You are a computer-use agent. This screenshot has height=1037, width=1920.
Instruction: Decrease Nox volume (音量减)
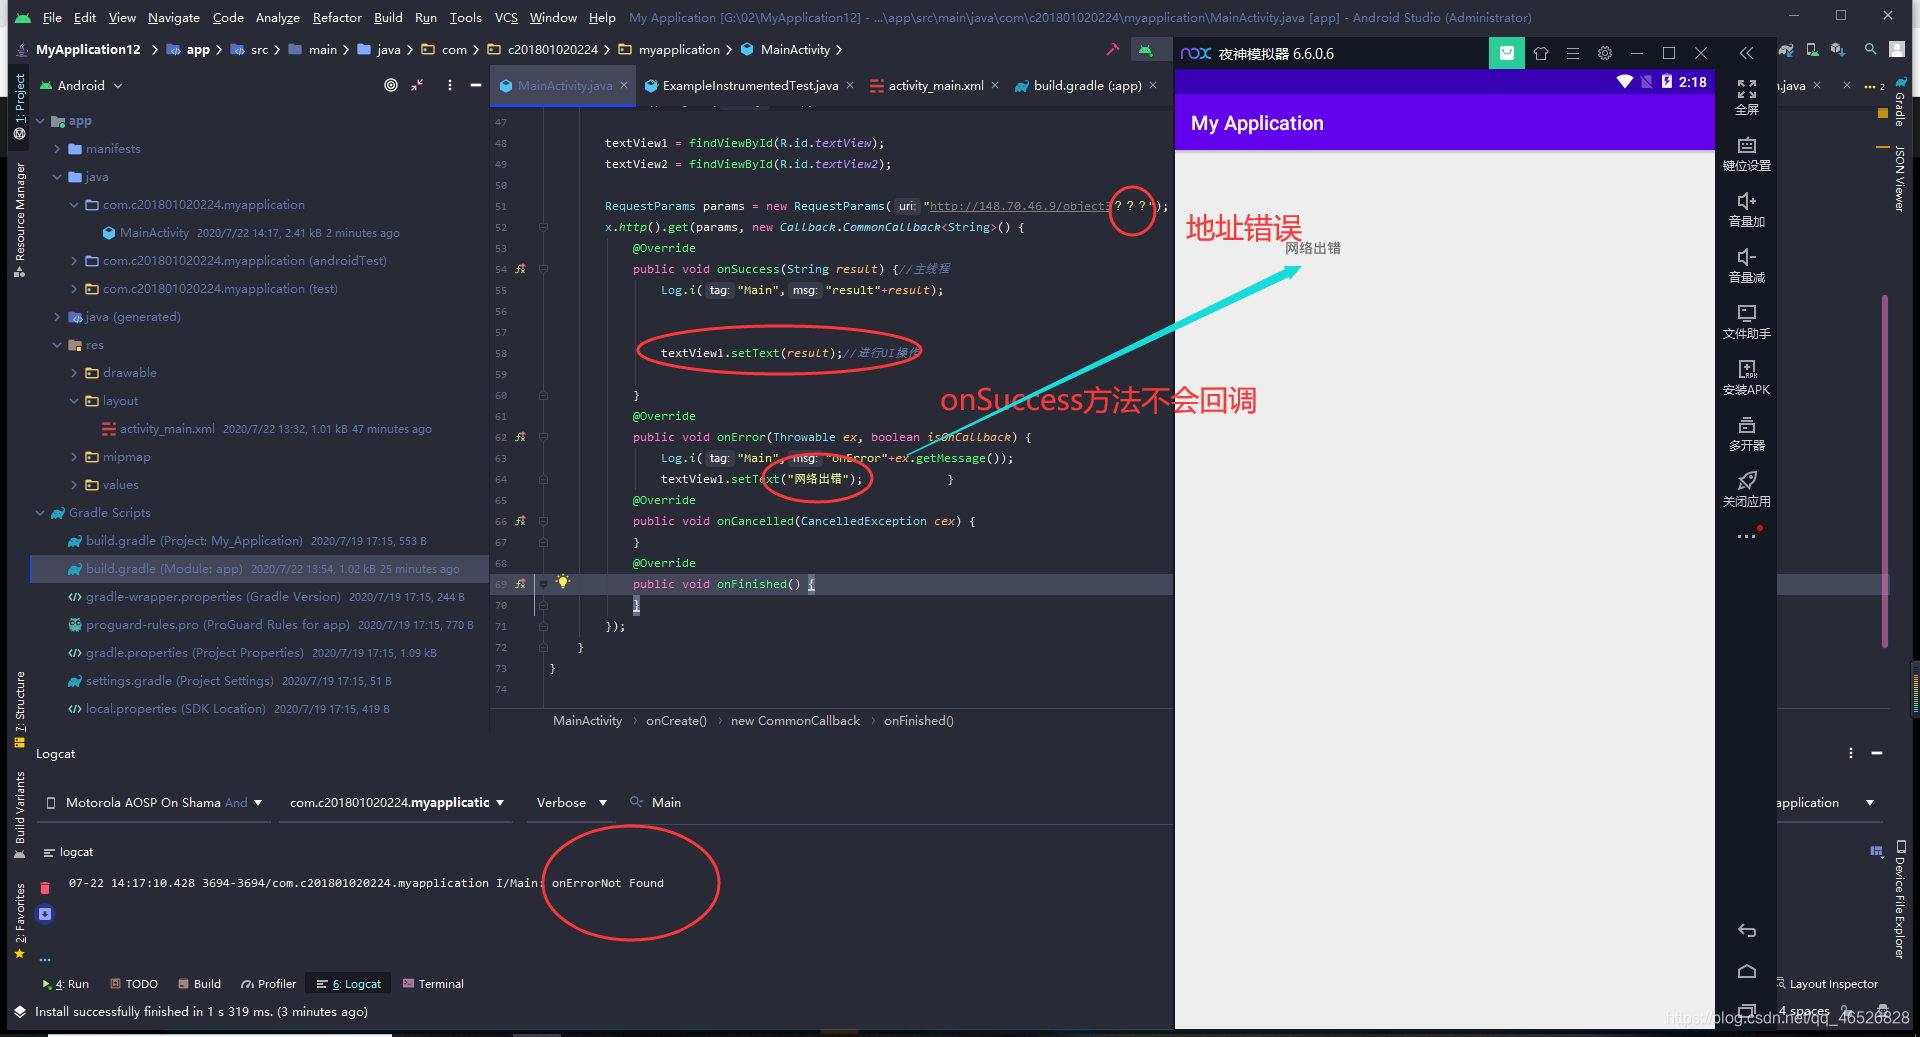click(x=1746, y=257)
